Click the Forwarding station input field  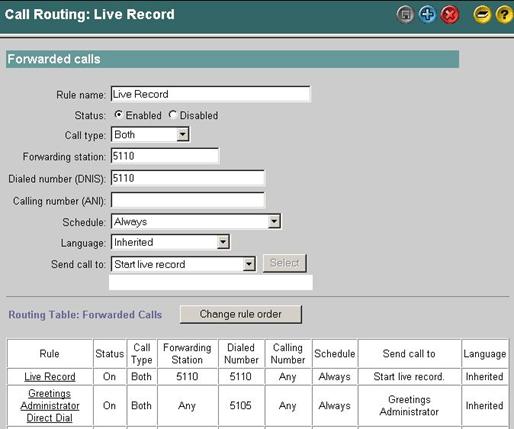(165, 156)
